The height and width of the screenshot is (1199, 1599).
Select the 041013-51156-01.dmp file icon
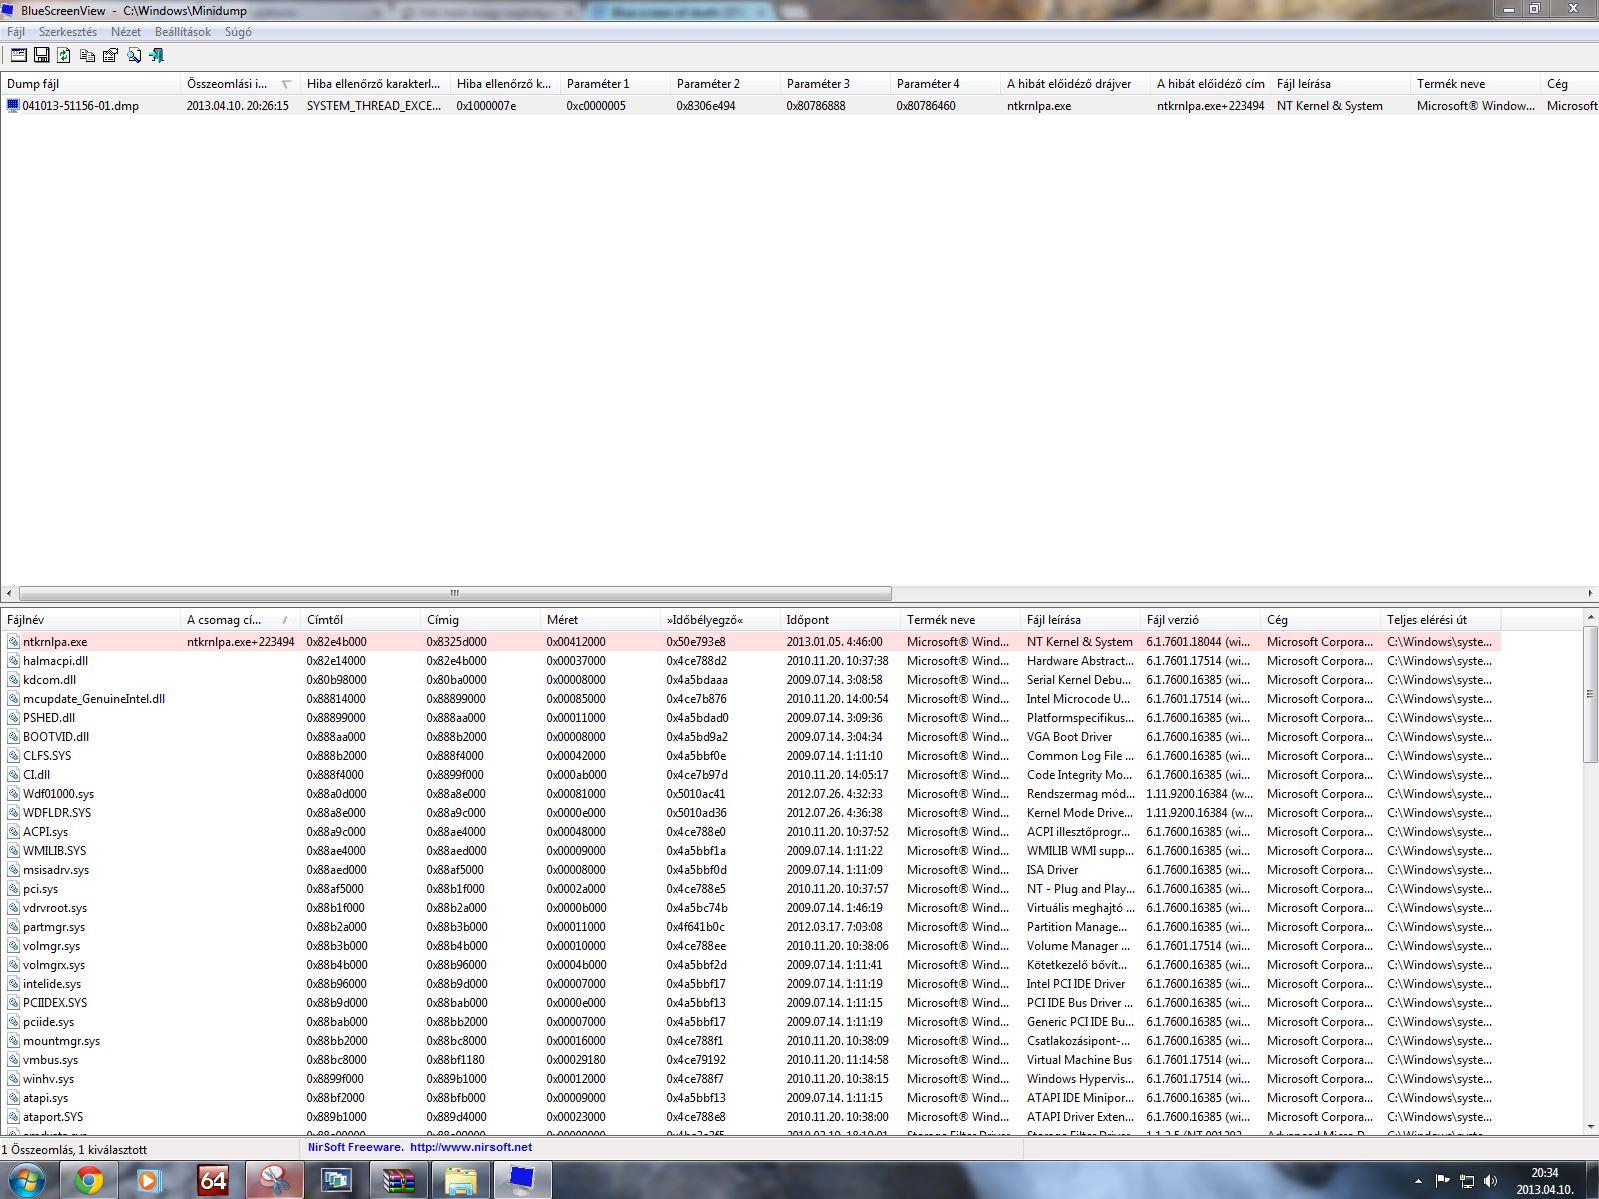(13, 105)
